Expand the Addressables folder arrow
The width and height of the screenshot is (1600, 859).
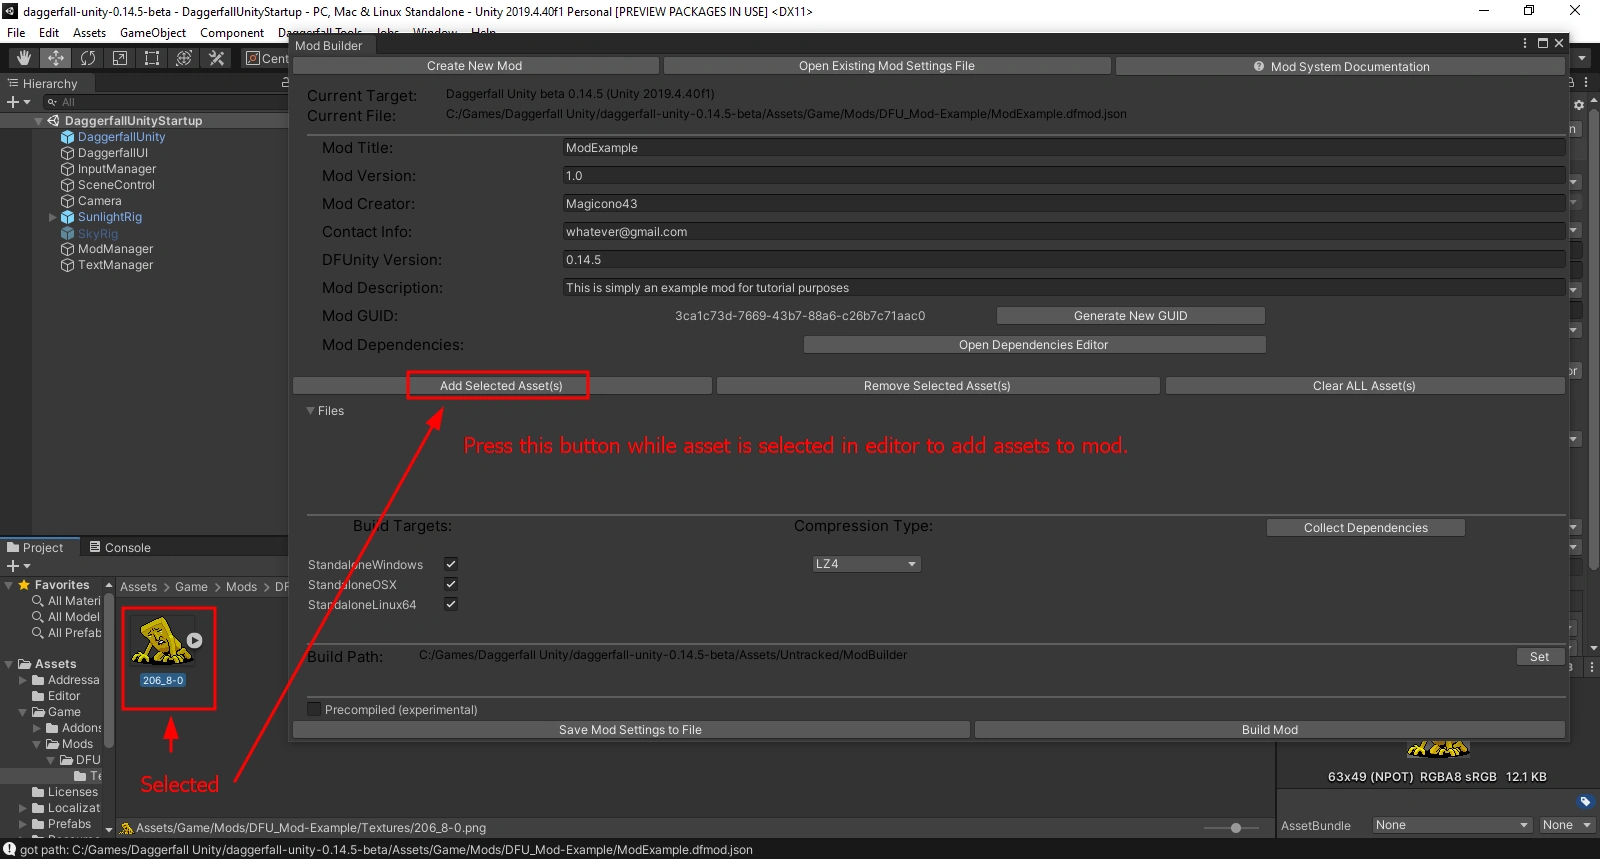click(x=23, y=680)
